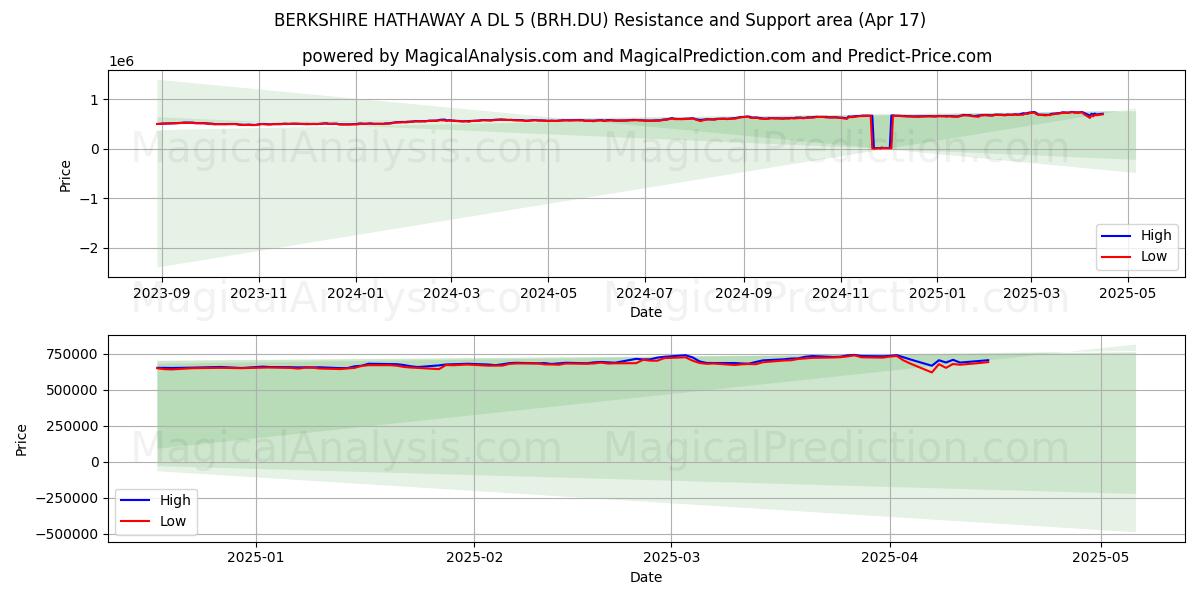Screen dimensions: 1200x600
Task: Click the '2024-09' x-axis label in the top chart
Action: point(743,293)
